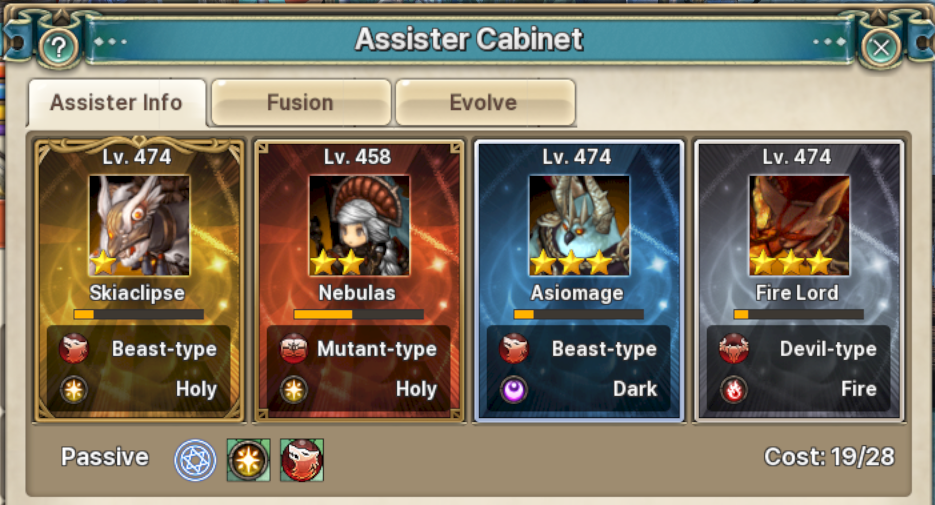Click Asiomage's Dark element icon
The width and height of the screenshot is (935, 505).
coord(514,390)
